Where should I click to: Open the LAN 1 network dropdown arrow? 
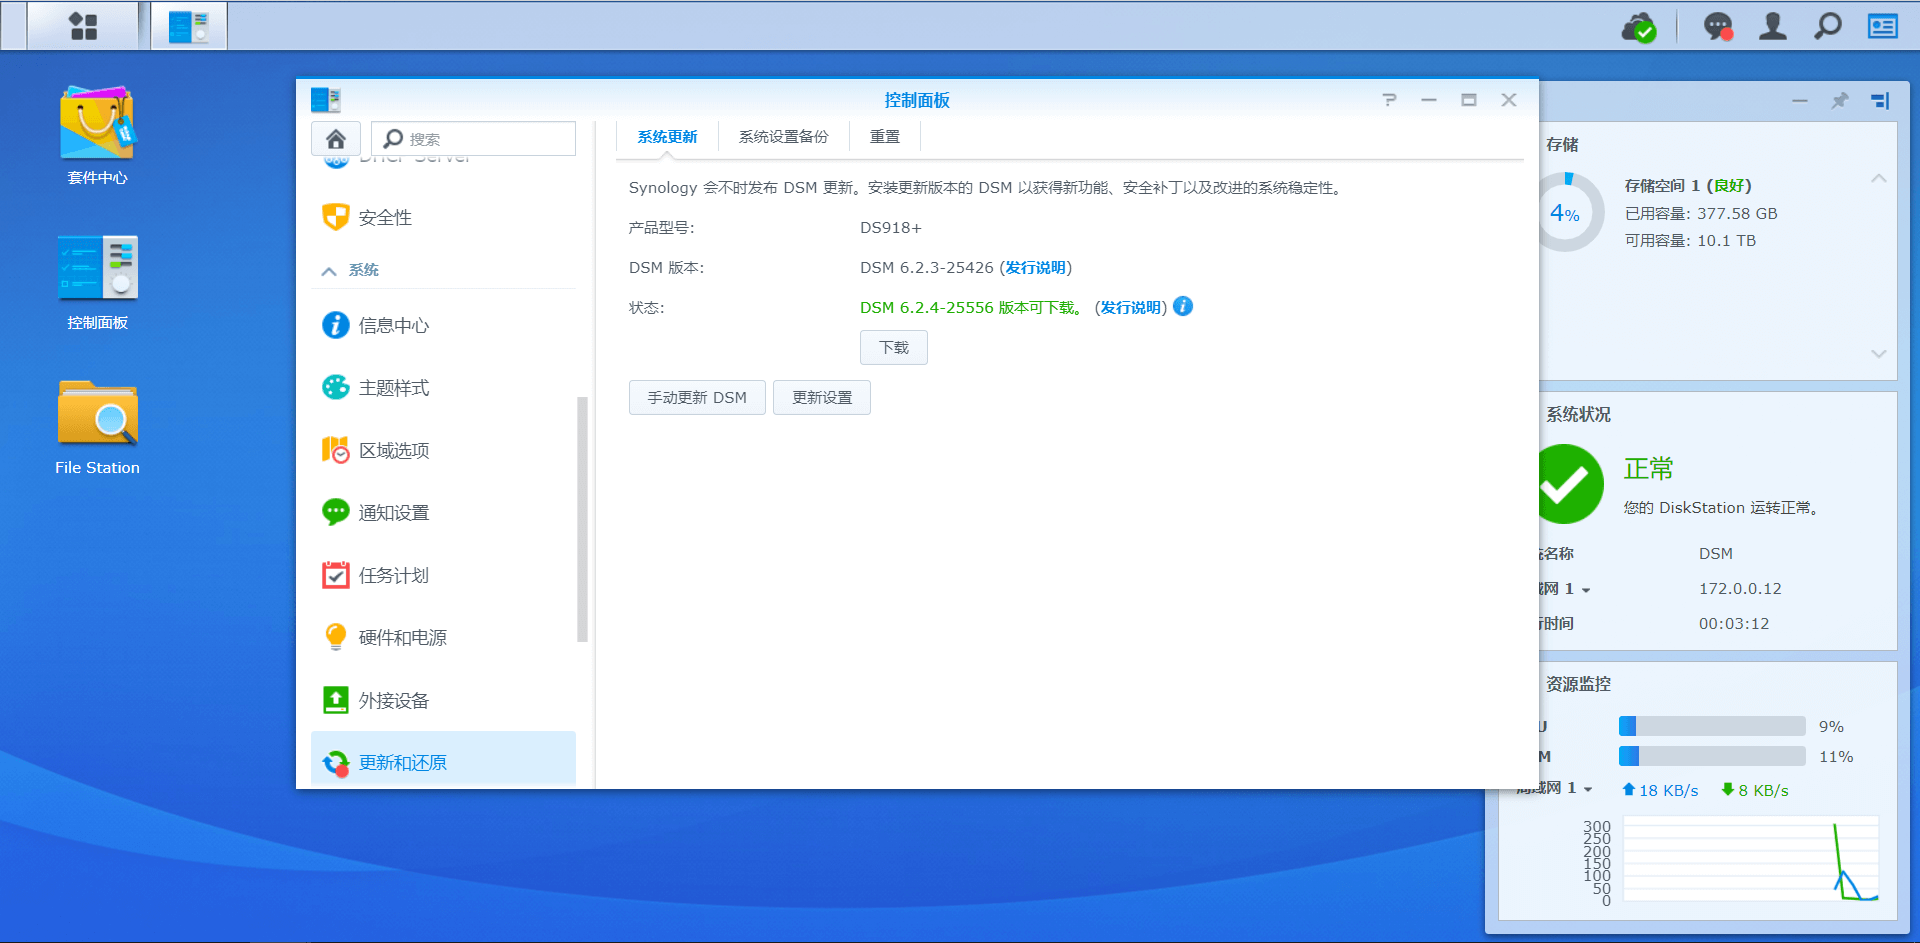1586,590
